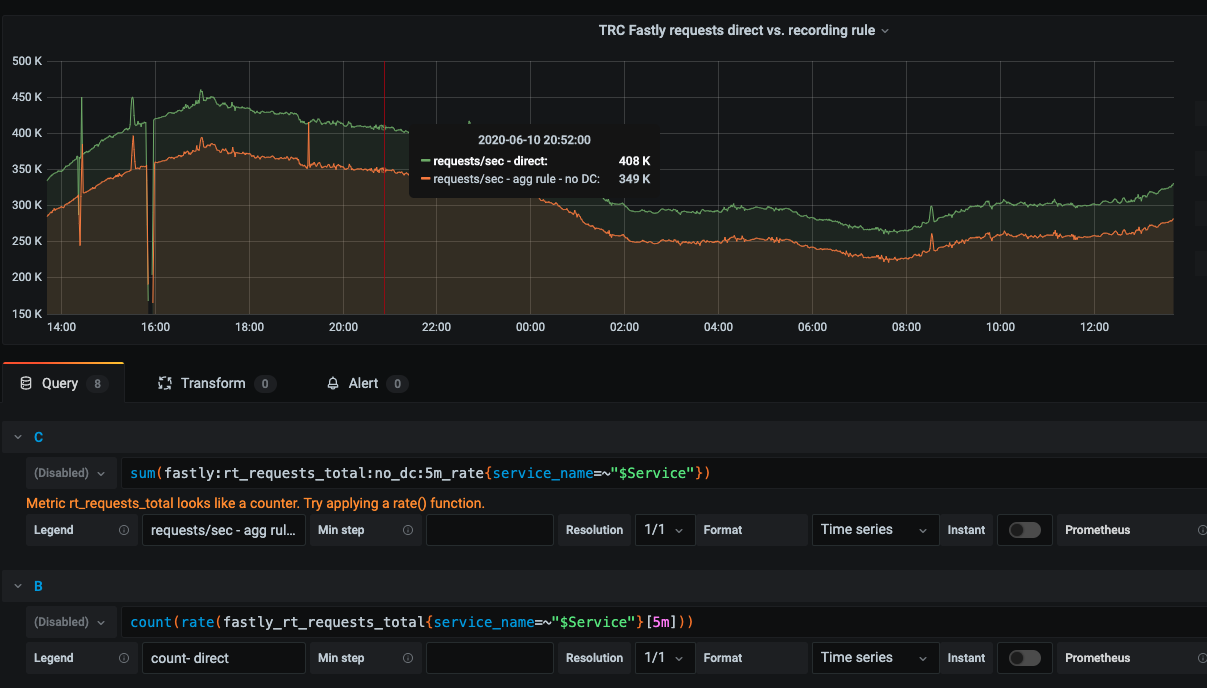Open the Resolution 1/1 dropdown in query C

[x=665, y=530]
